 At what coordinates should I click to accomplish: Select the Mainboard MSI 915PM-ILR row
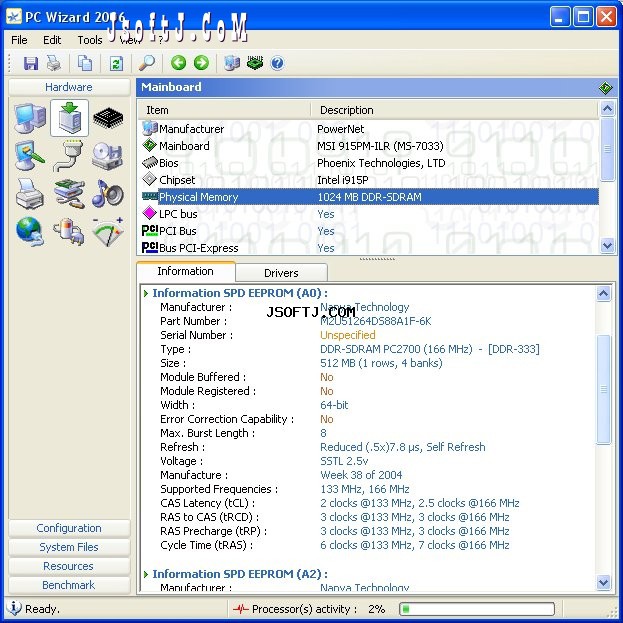click(x=369, y=146)
